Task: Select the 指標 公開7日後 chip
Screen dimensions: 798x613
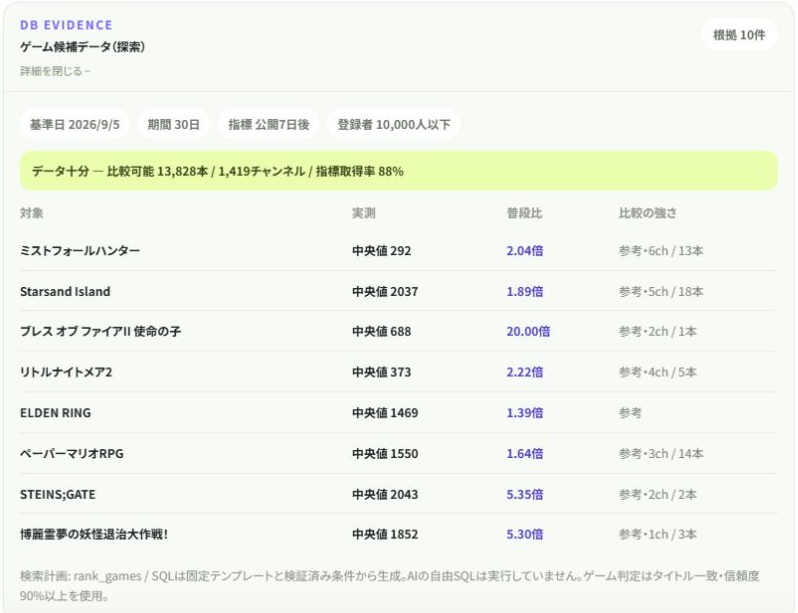Action: [x=268, y=124]
